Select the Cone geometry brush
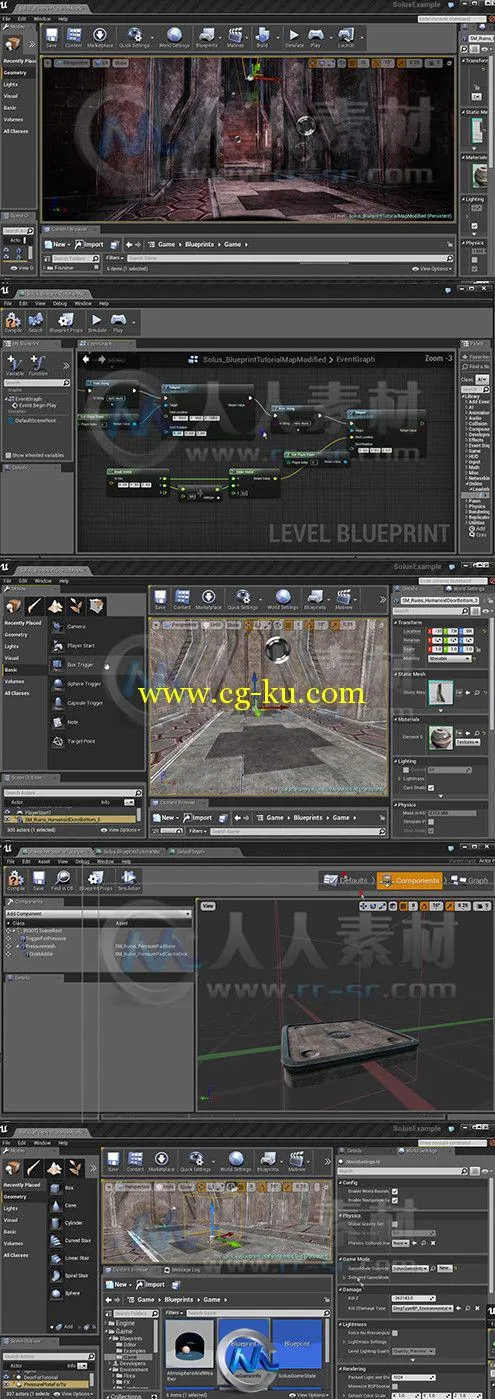Viewport: 495px width, 1399px height. coord(71,1204)
